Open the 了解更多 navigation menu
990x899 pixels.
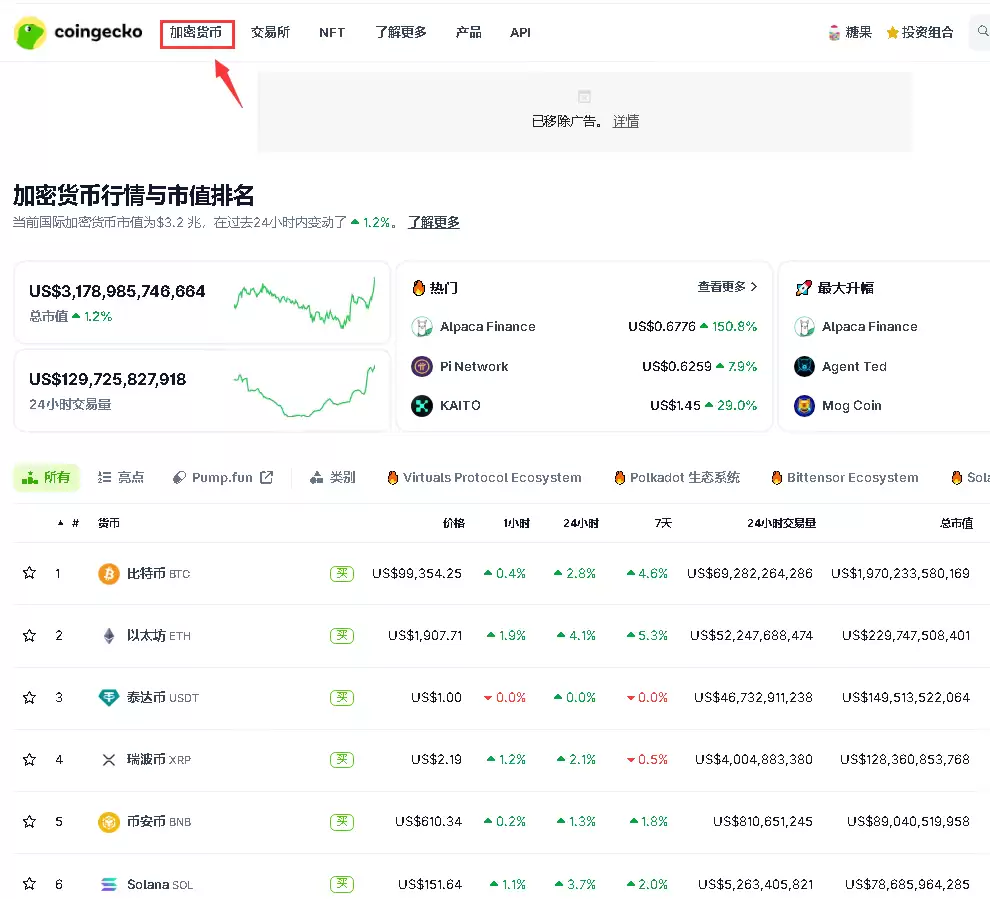(x=400, y=31)
